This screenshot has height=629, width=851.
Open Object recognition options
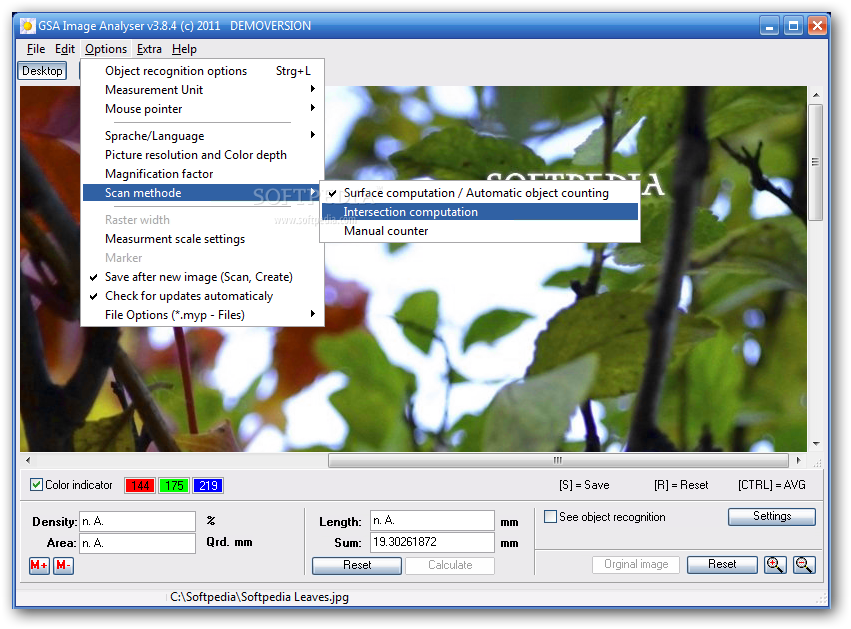(203, 71)
